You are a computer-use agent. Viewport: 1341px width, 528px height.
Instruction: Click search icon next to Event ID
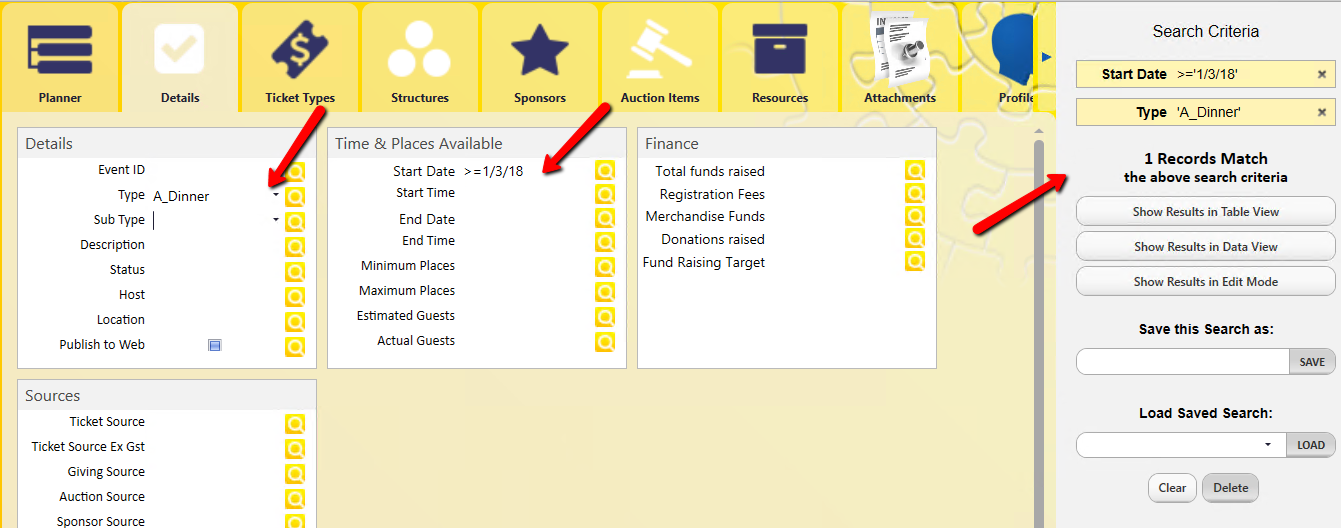point(295,172)
